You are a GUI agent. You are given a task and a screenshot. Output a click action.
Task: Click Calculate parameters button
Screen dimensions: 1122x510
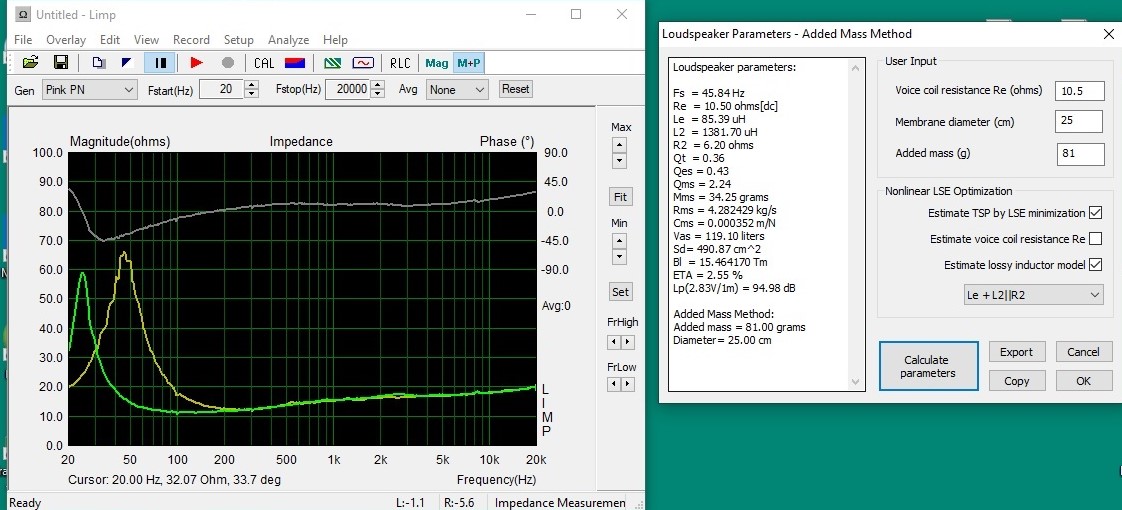coord(928,366)
